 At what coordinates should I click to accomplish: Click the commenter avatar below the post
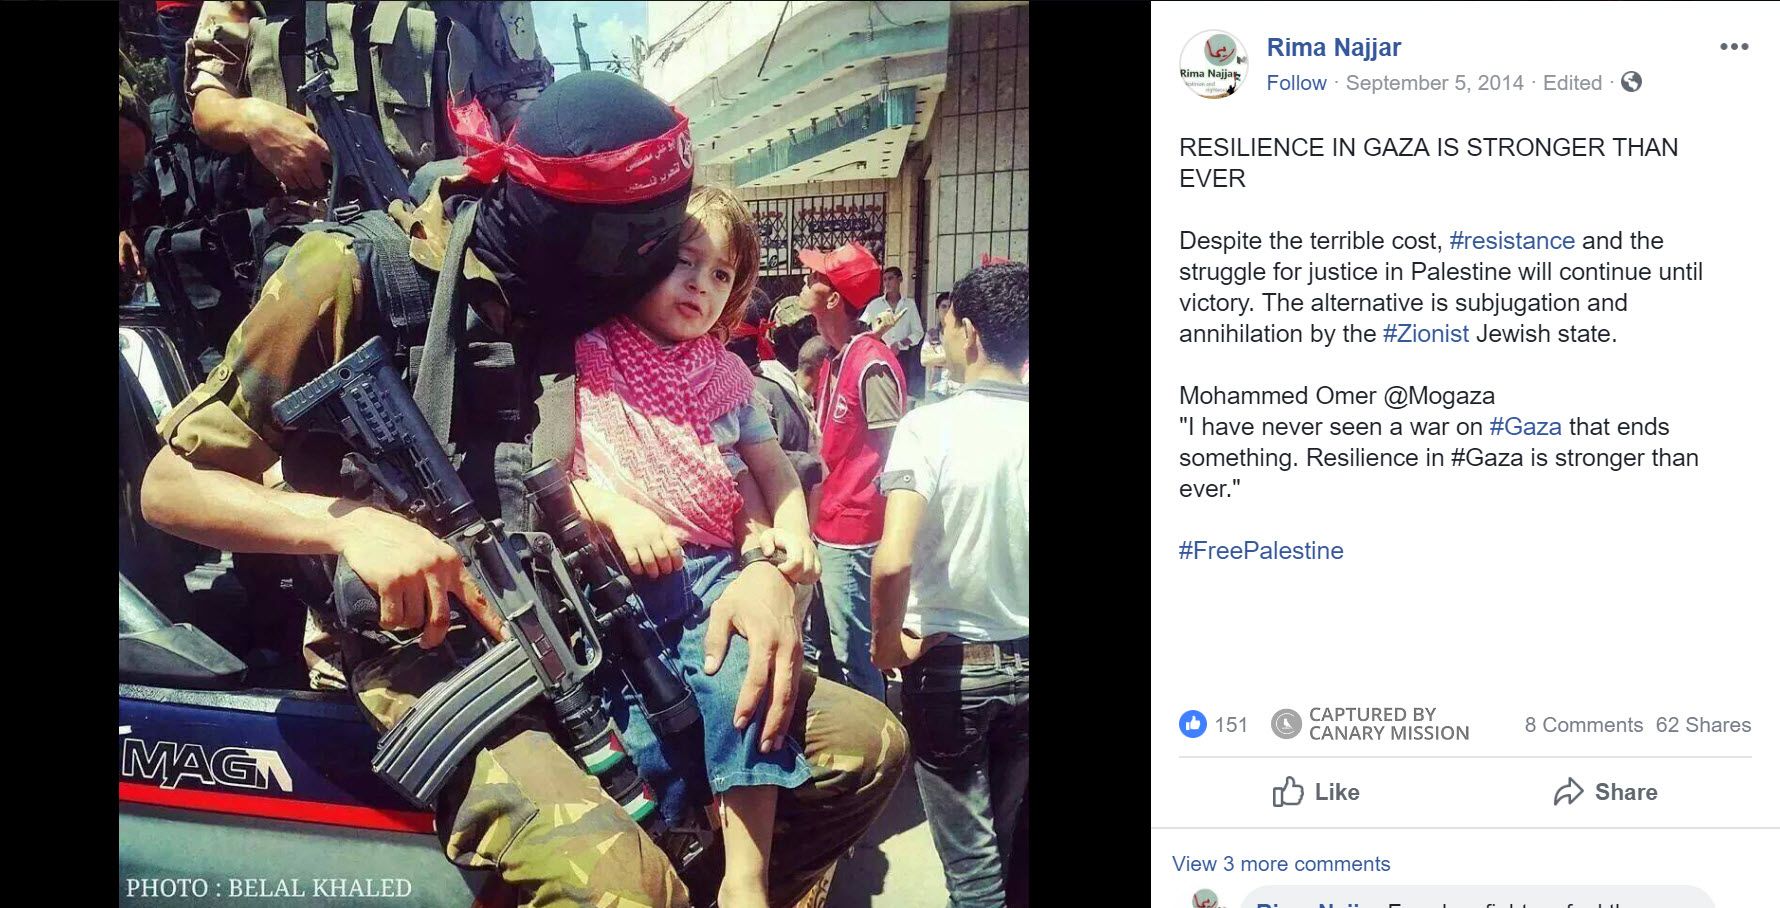pos(1206,899)
